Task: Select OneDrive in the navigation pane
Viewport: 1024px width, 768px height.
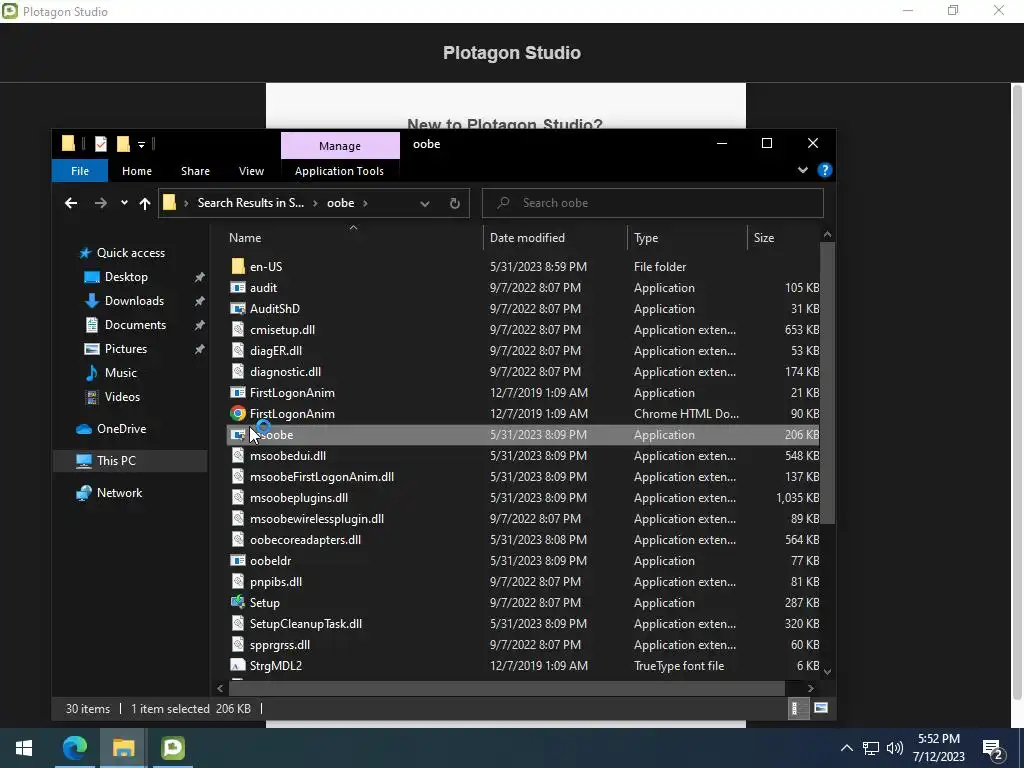Action: 121,429
